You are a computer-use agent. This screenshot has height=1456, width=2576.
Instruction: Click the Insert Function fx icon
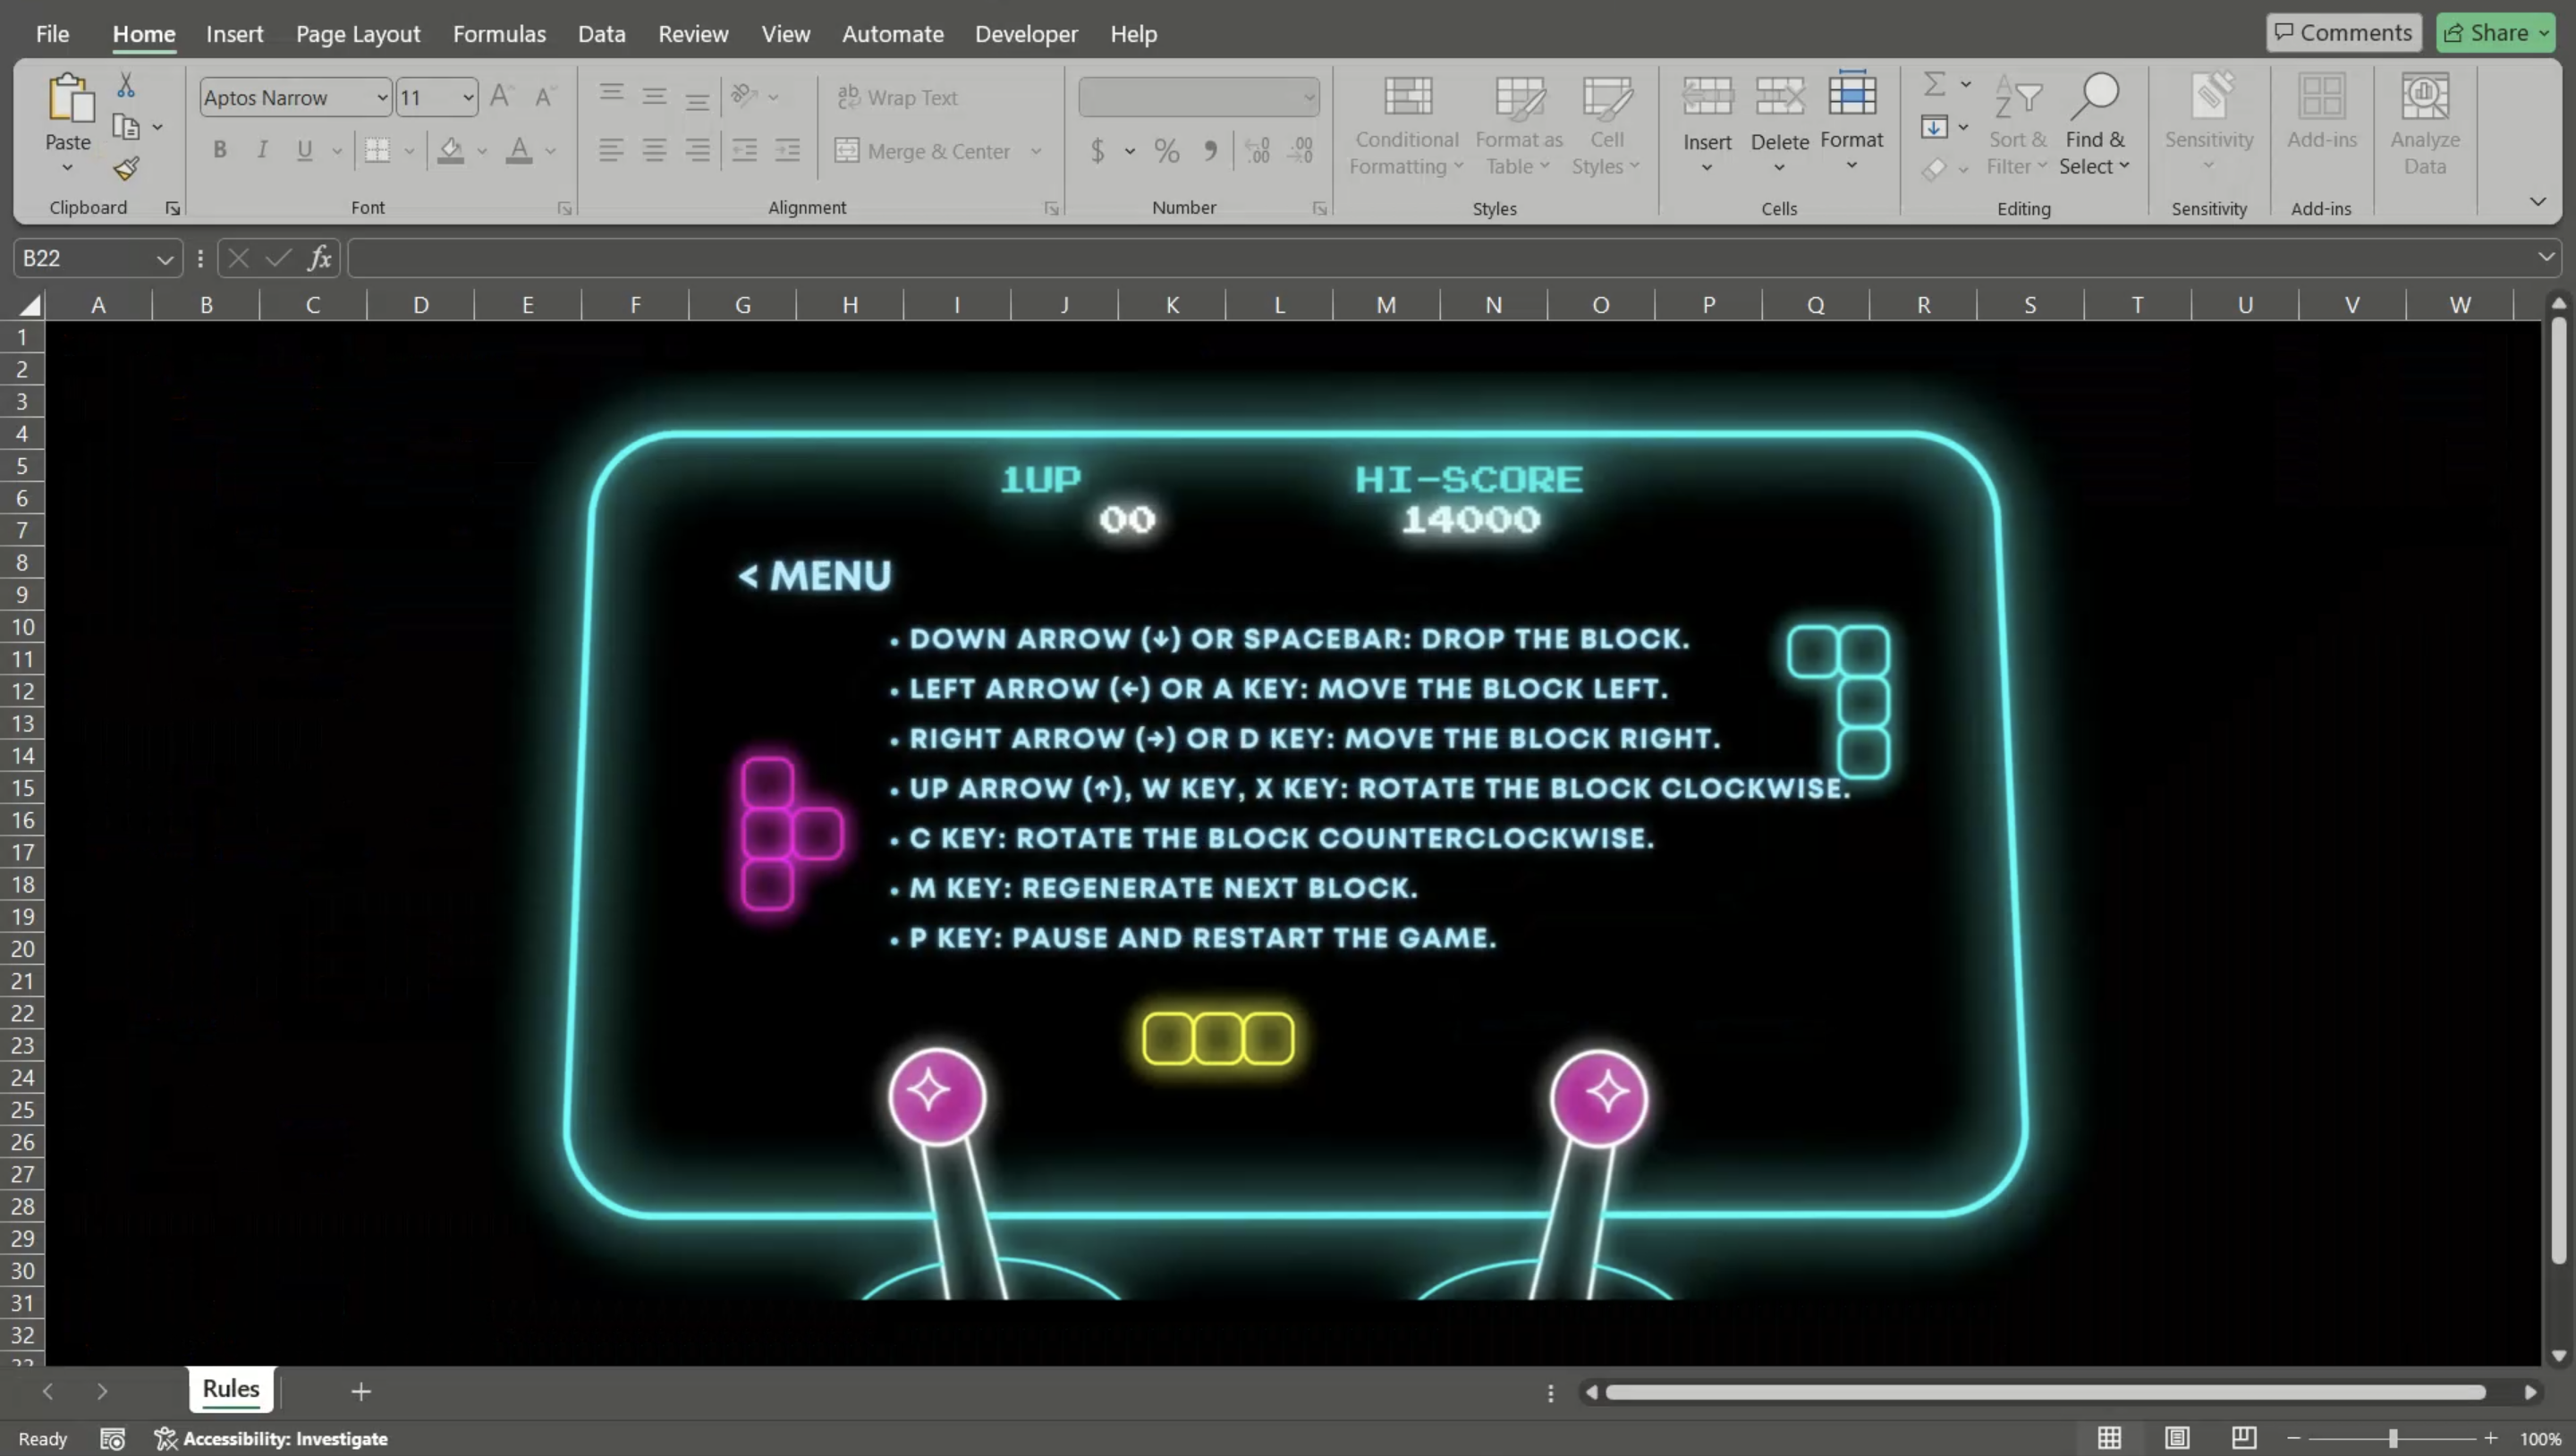coord(319,258)
